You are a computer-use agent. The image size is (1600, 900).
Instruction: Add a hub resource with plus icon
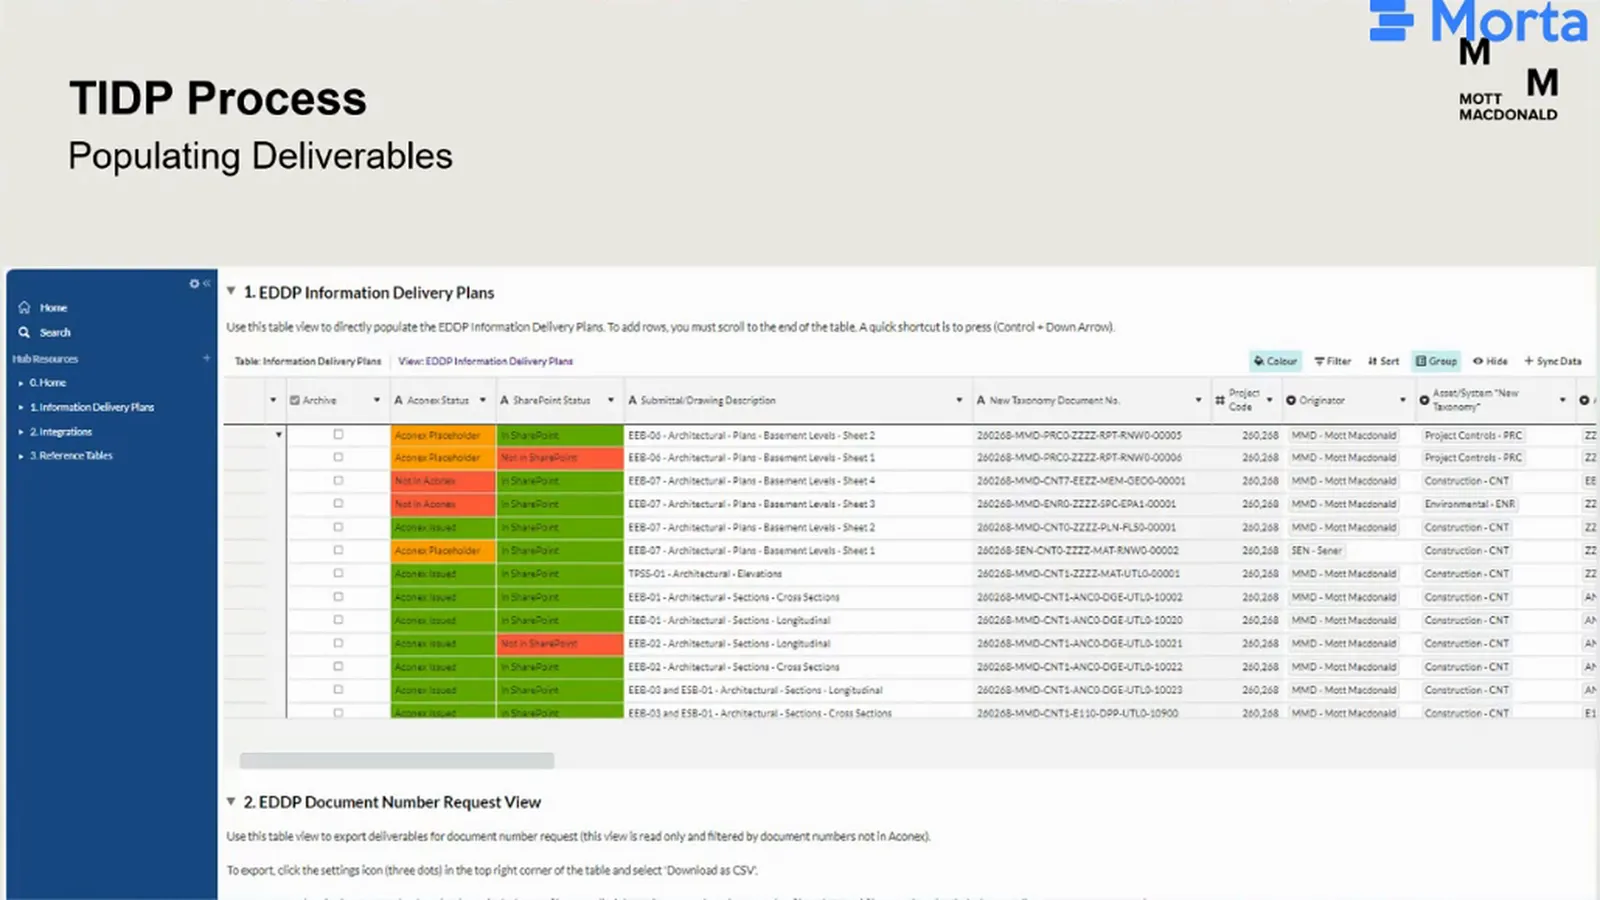[x=207, y=358]
